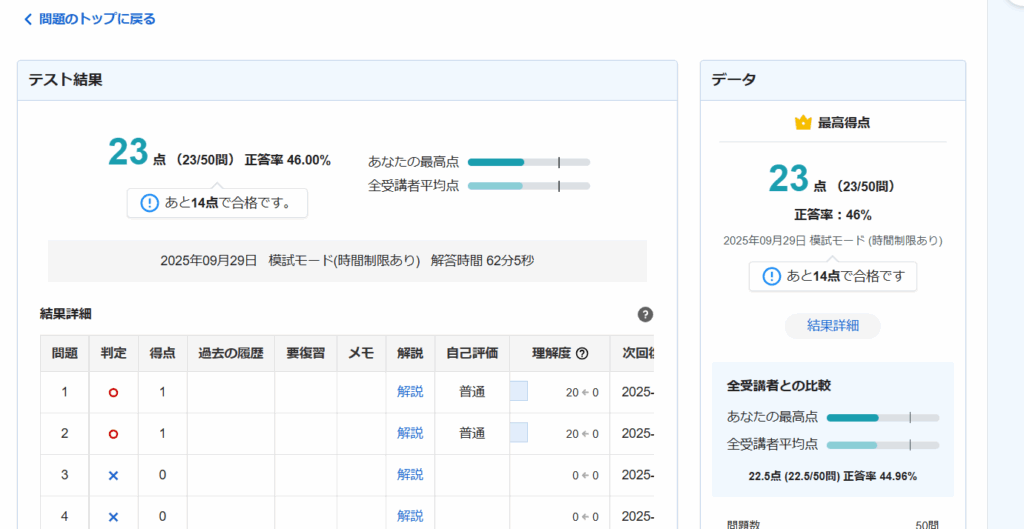Open 自己評価 普通 selector for question 2
This screenshot has height=529, width=1024.
(x=472, y=434)
